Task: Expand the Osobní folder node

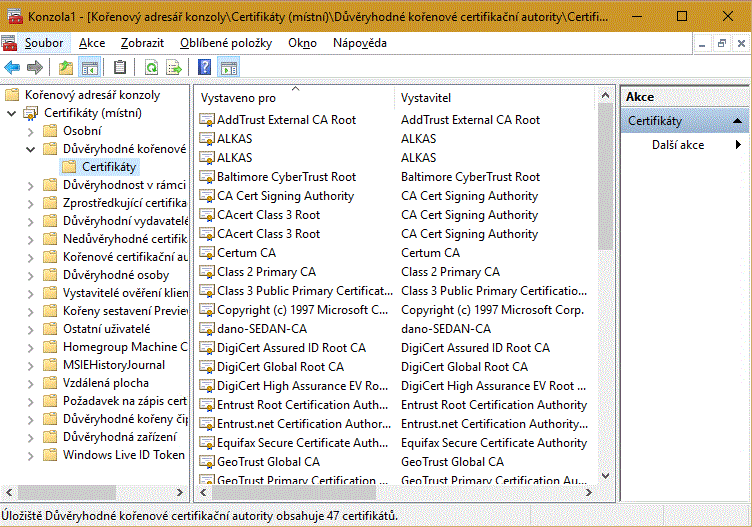Action: pos(31,131)
